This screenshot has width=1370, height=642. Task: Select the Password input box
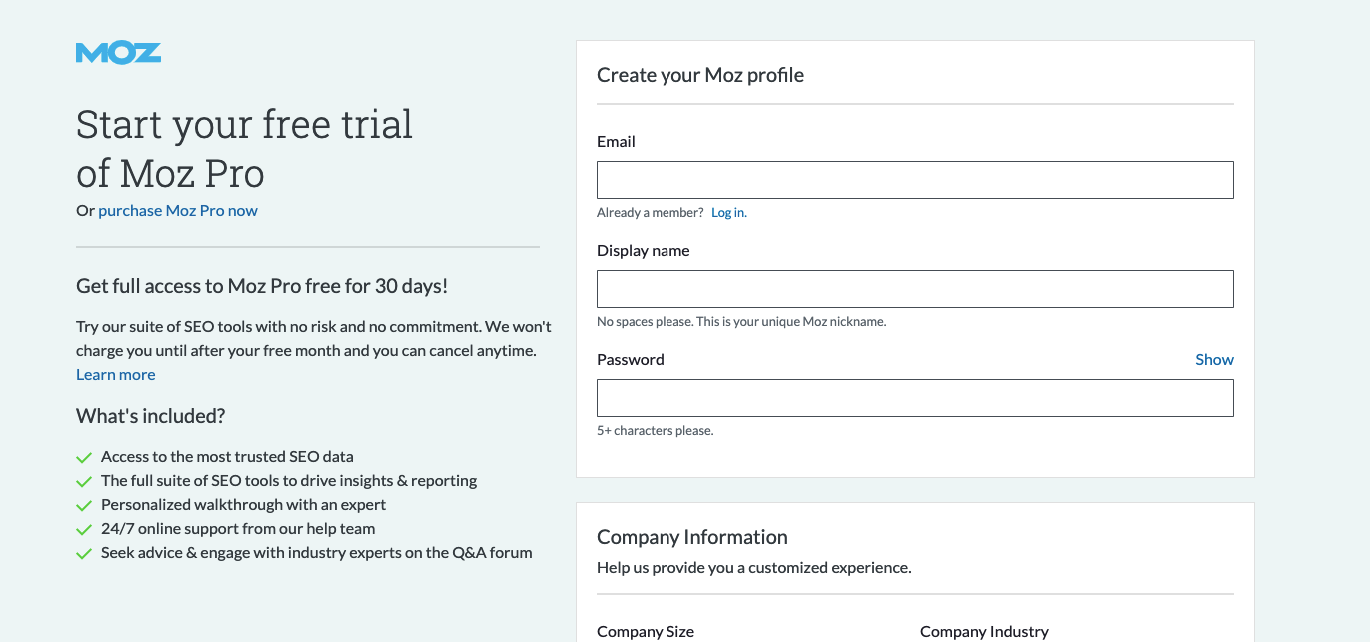click(915, 398)
